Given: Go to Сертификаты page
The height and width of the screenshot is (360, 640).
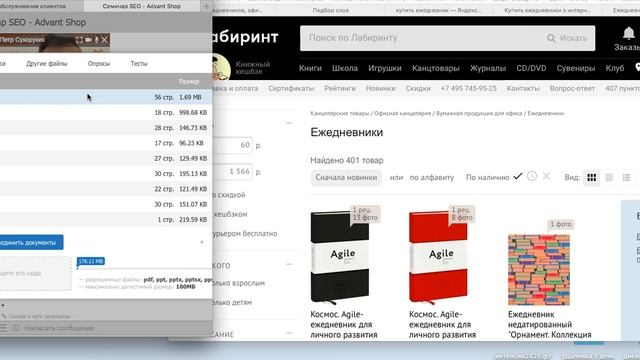Looking at the screenshot, I should [x=291, y=88].
